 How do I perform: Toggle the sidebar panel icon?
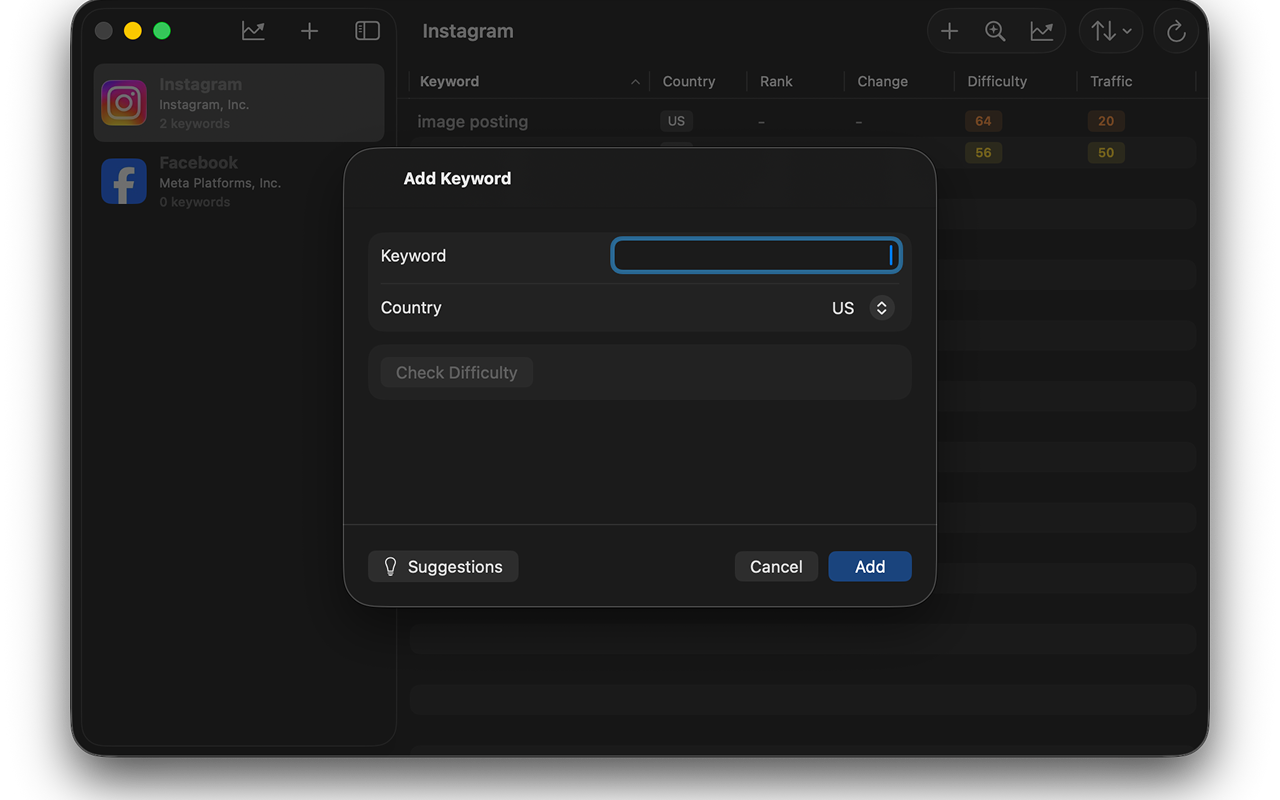point(367,31)
